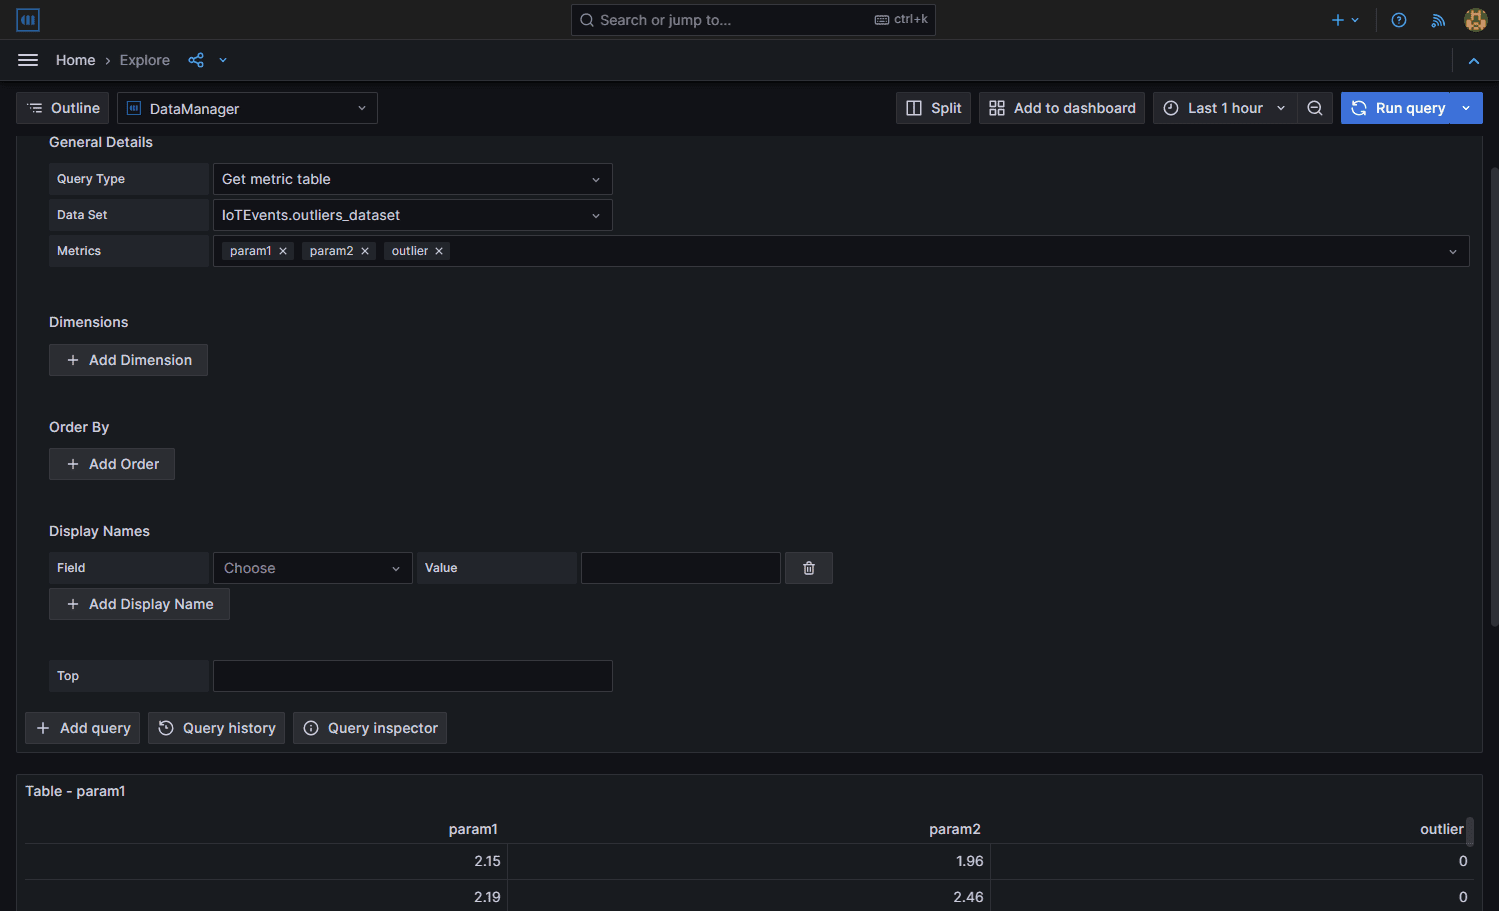The height and width of the screenshot is (911, 1499).
Task: Open the help question mark icon
Action: pyautogui.click(x=1399, y=20)
